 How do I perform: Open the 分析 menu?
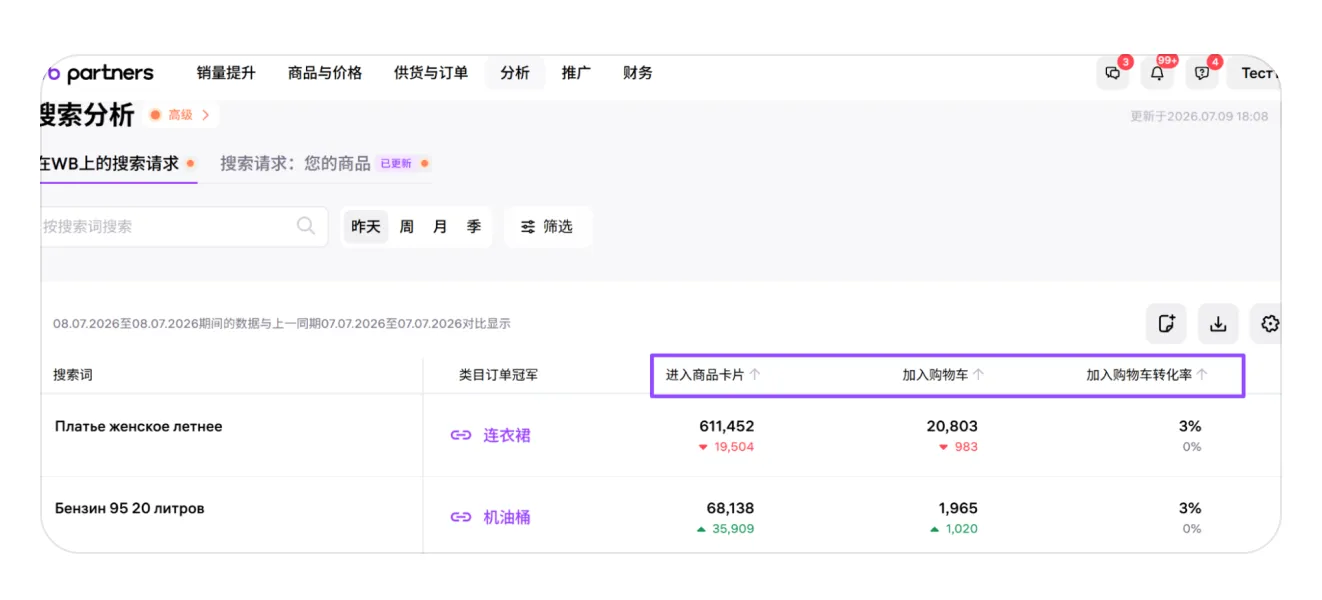[x=515, y=73]
